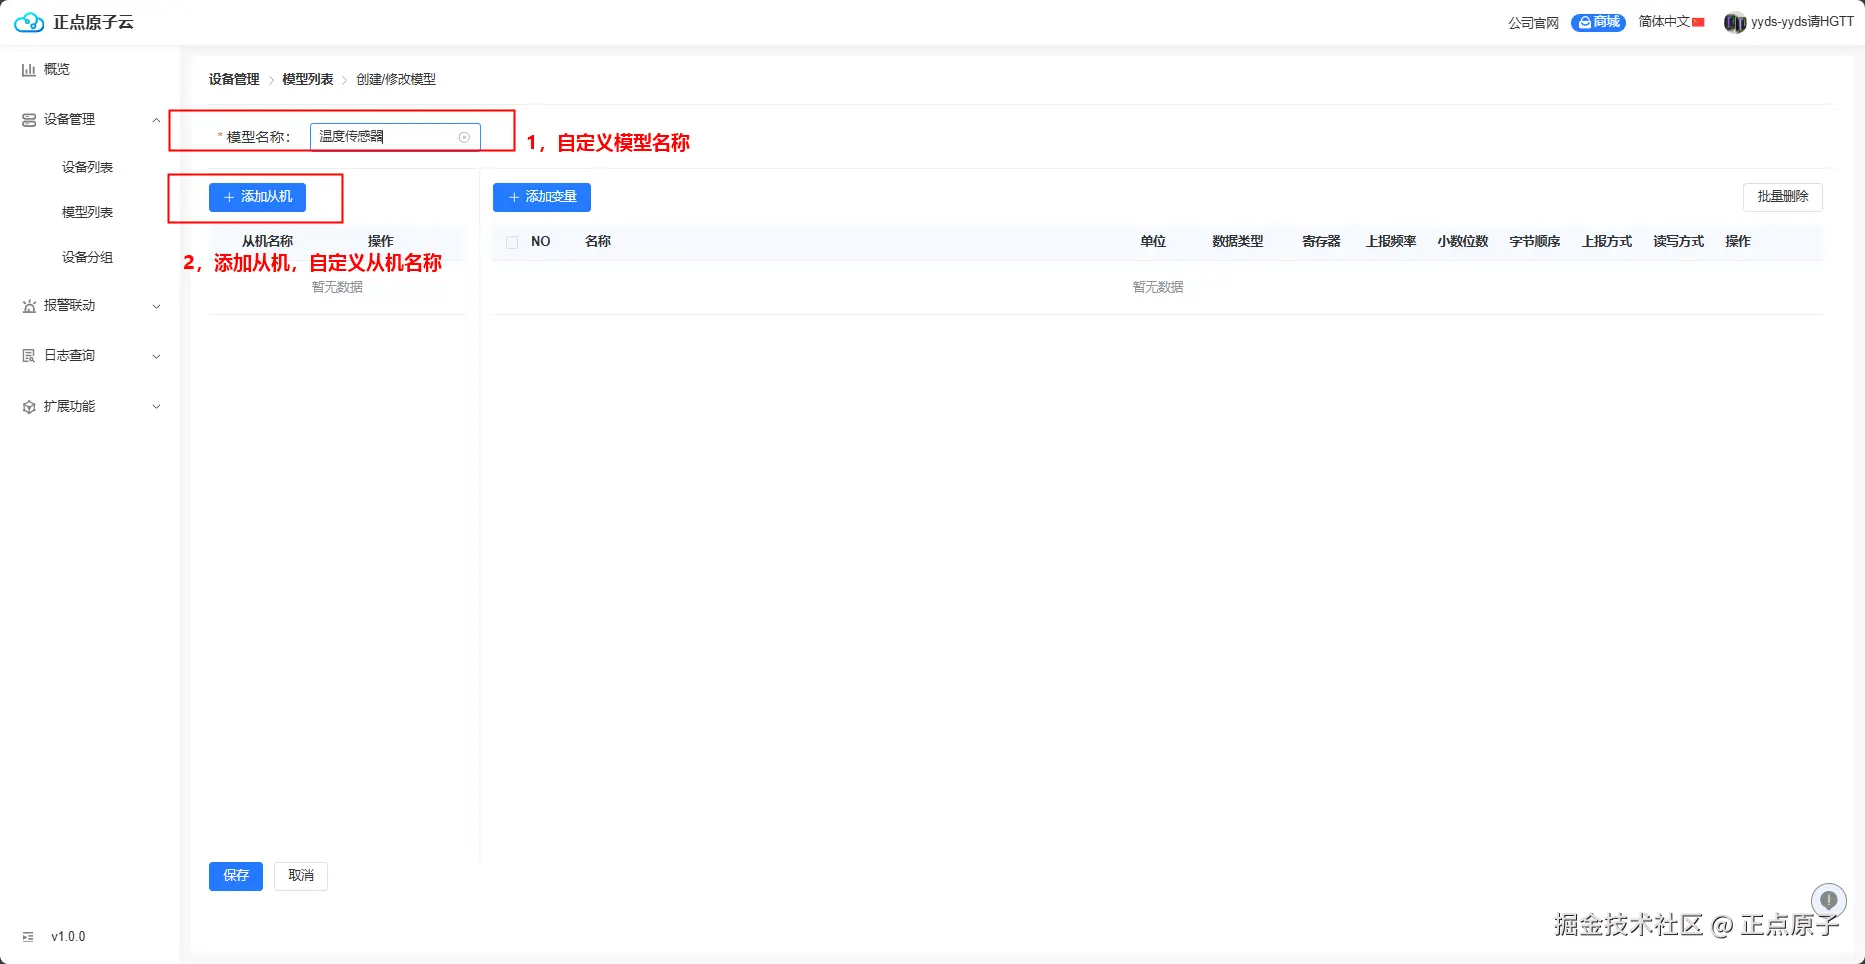Click the 读写方式 column header
The height and width of the screenshot is (964, 1865).
point(1678,242)
